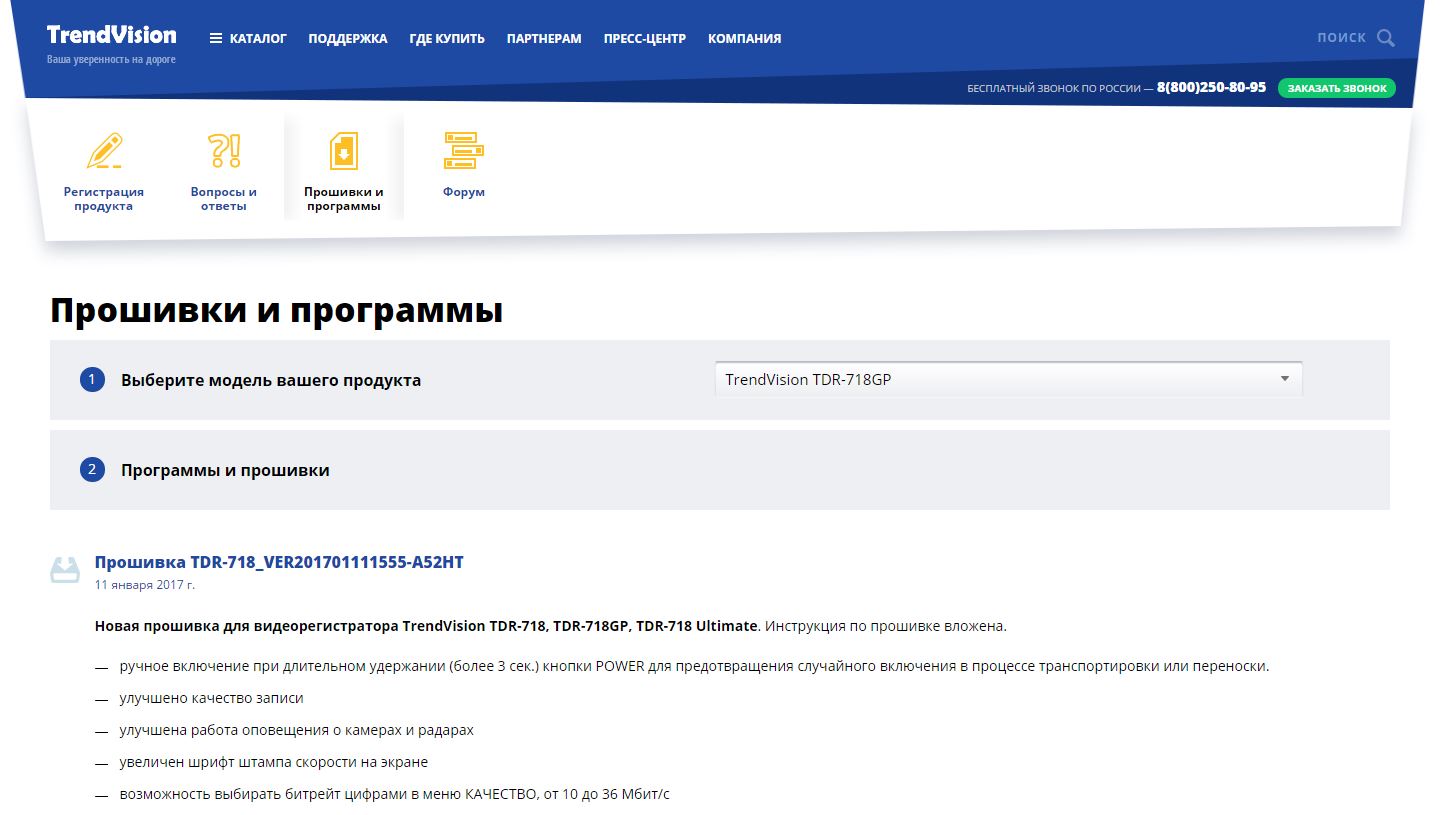Open firmware TDR-718_VER201701111555-A52HT link
This screenshot has width=1441, height=815.
(279, 562)
